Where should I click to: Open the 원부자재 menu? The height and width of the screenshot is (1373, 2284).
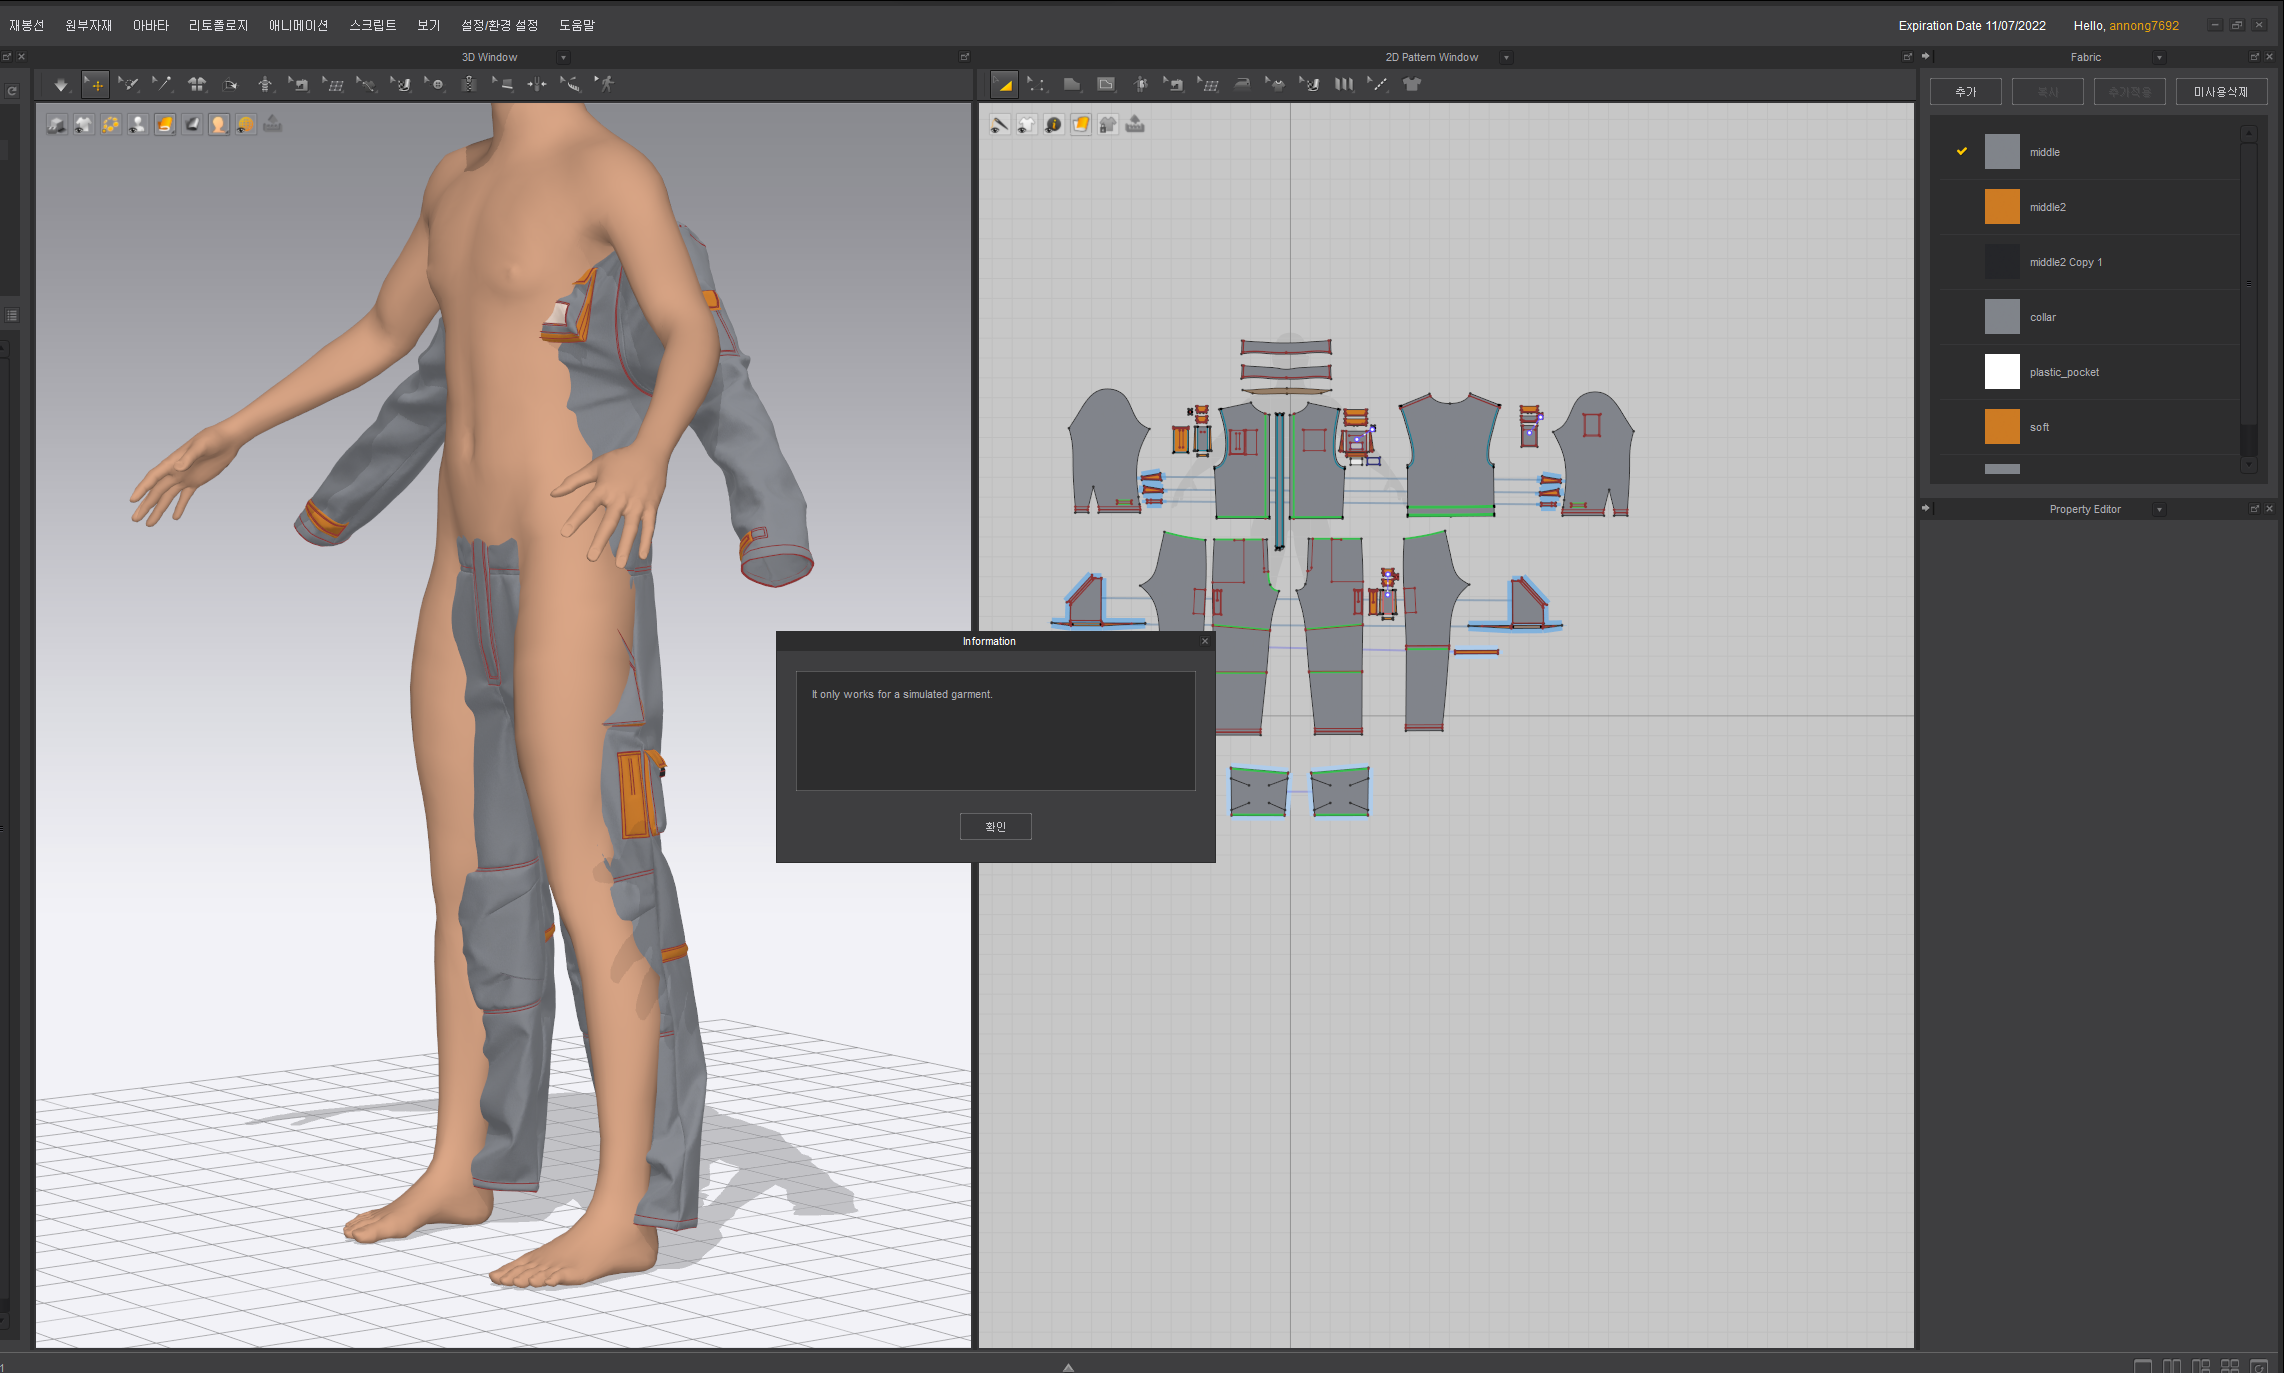point(89,25)
